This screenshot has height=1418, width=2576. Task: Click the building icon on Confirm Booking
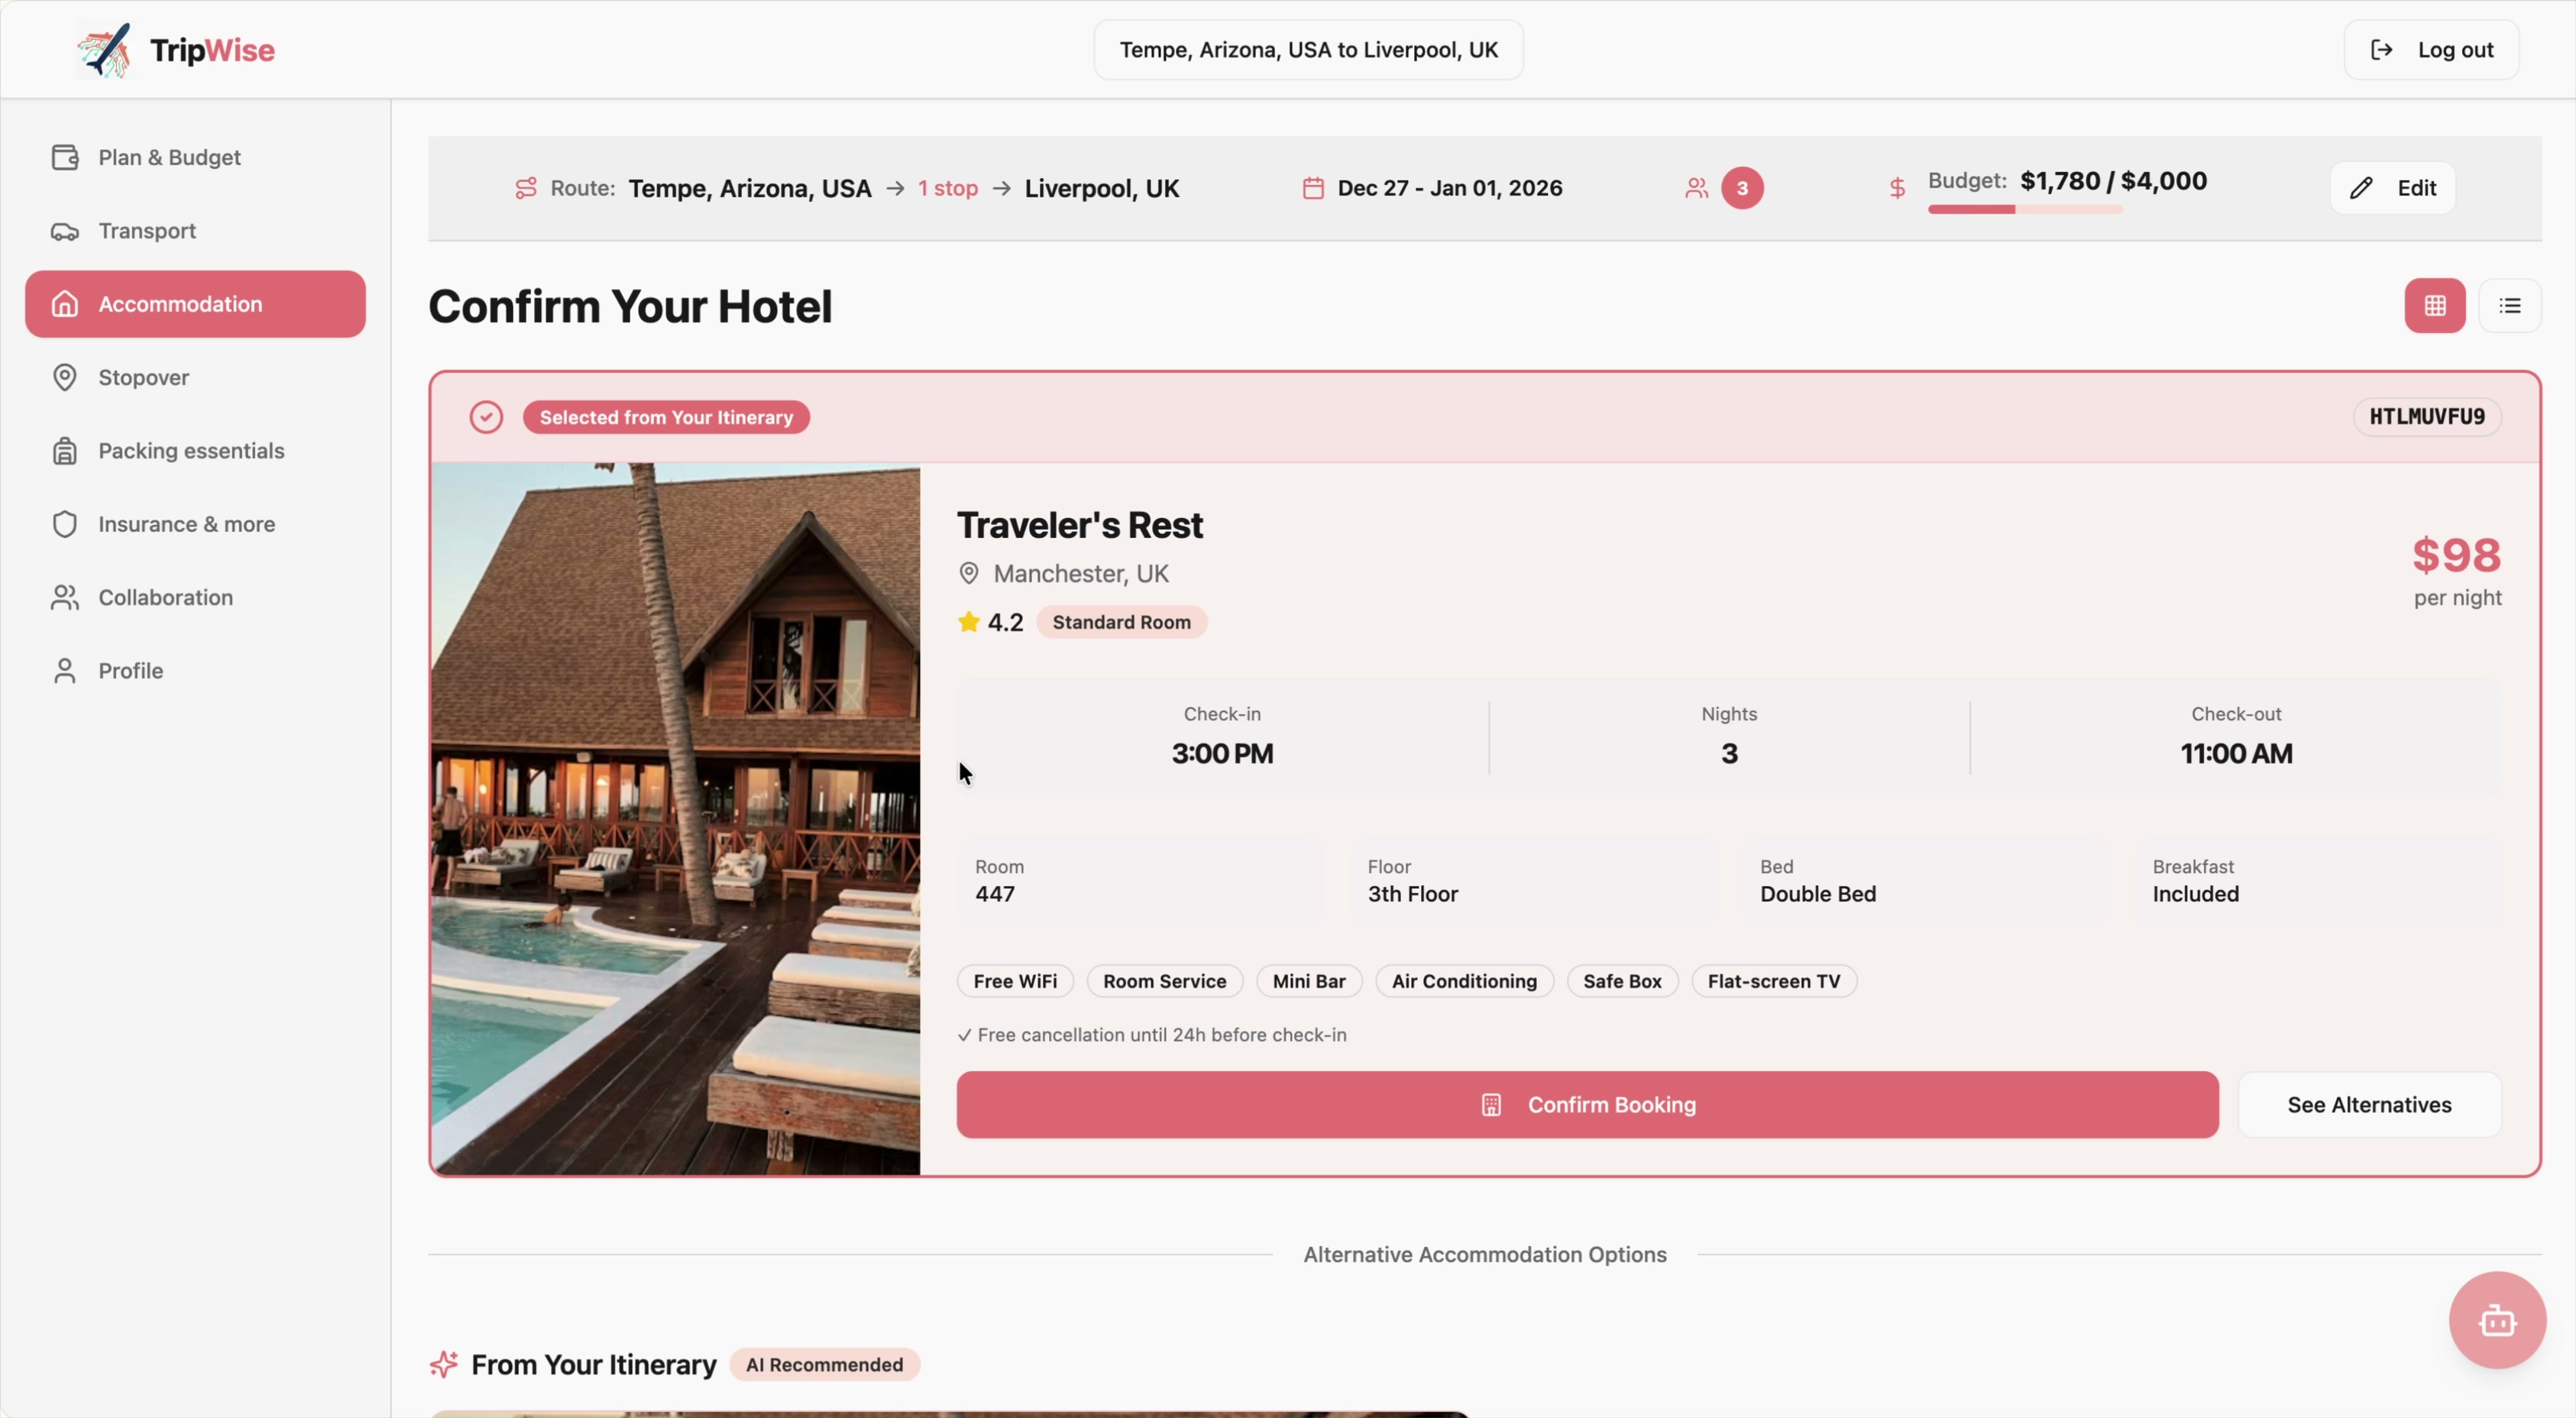(1491, 1105)
